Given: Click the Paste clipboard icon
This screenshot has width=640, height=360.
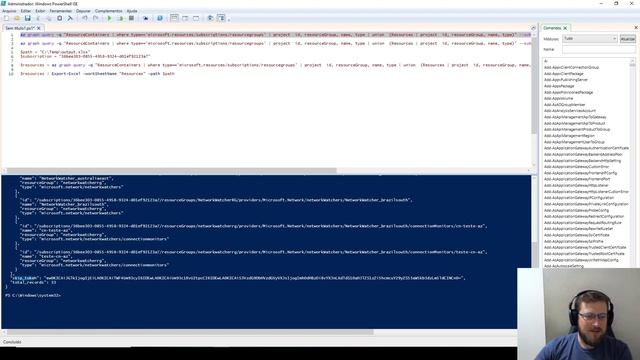Looking at the screenshot, I should click(x=60, y=18).
